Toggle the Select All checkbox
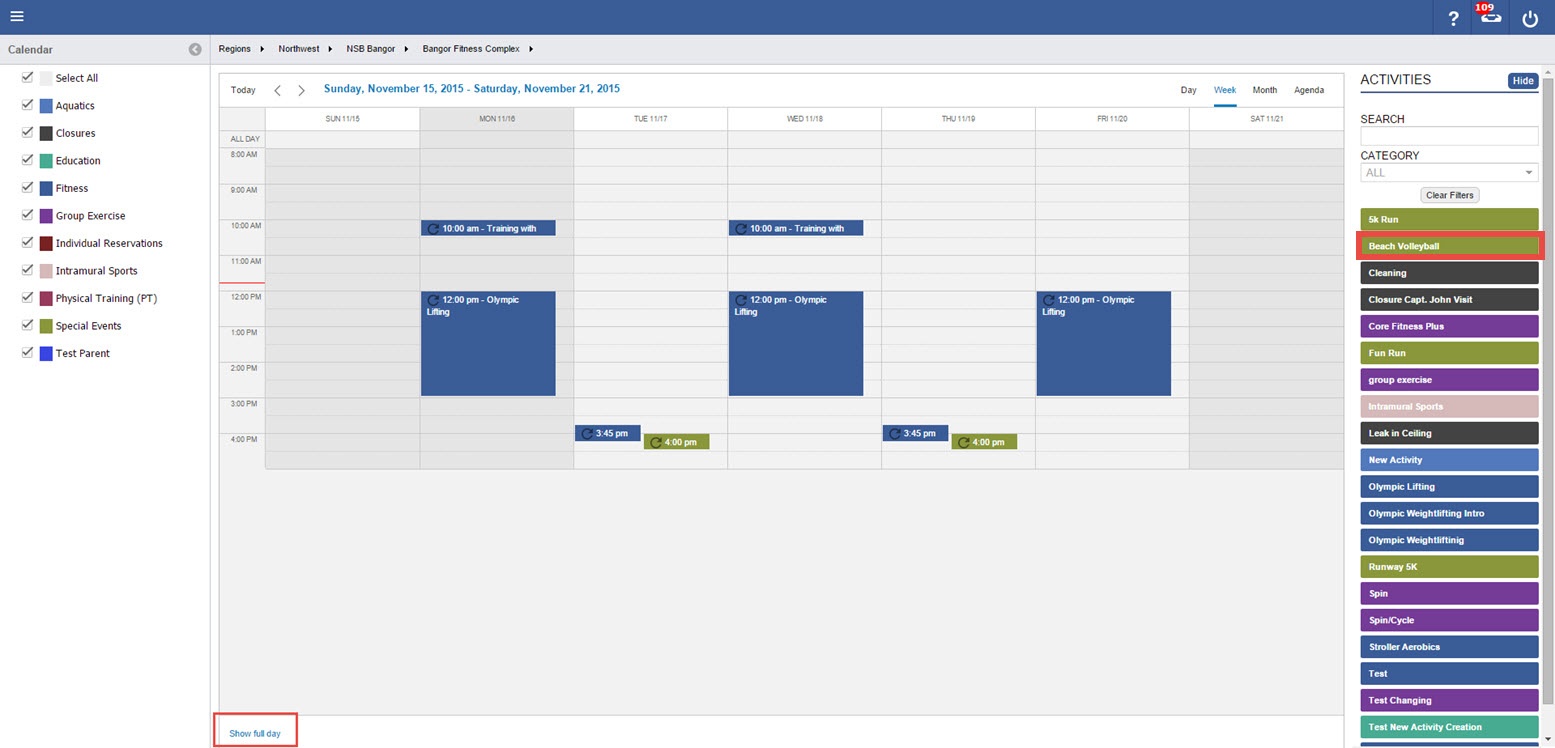The width and height of the screenshot is (1555, 748). pyautogui.click(x=28, y=78)
